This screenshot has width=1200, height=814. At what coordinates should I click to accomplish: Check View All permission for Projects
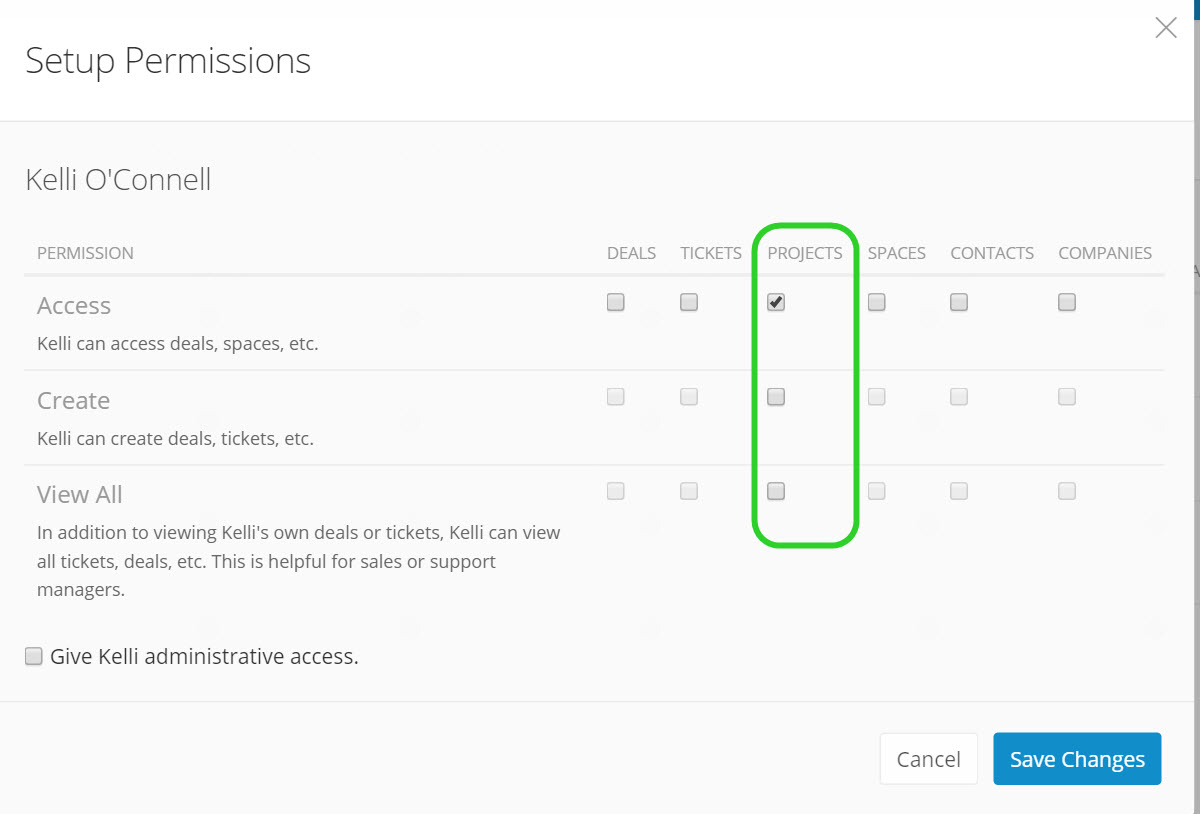pos(776,491)
